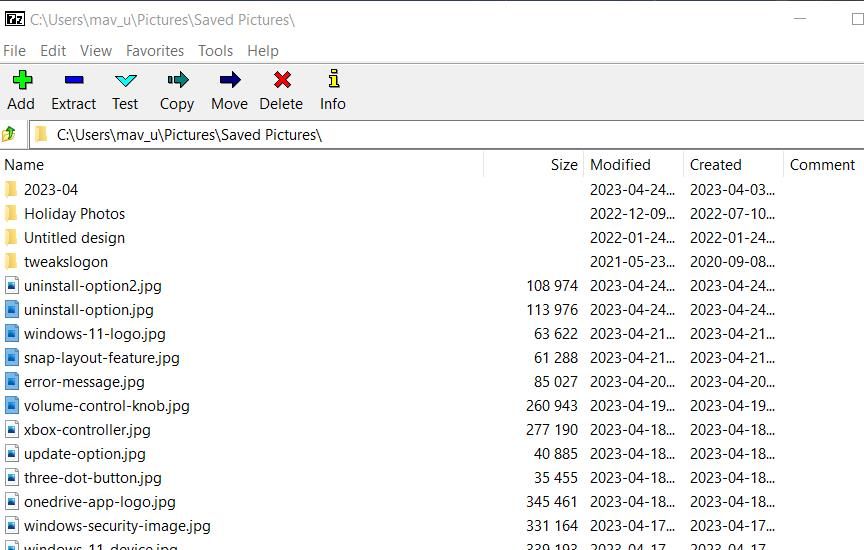Click the Move toolbar icon
The width and height of the screenshot is (864, 550).
pyautogui.click(x=230, y=80)
